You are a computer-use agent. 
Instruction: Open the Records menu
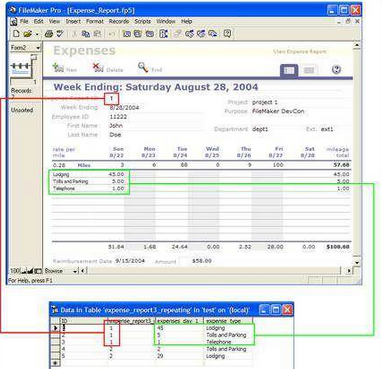[119, 21]
